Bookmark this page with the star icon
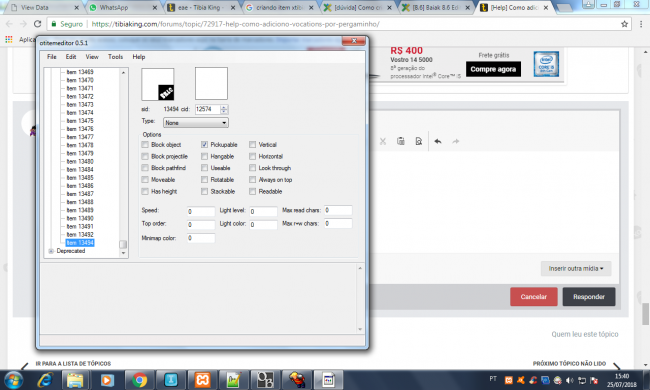650x390 pixels. pyautogui.click(x=624, y=24)
